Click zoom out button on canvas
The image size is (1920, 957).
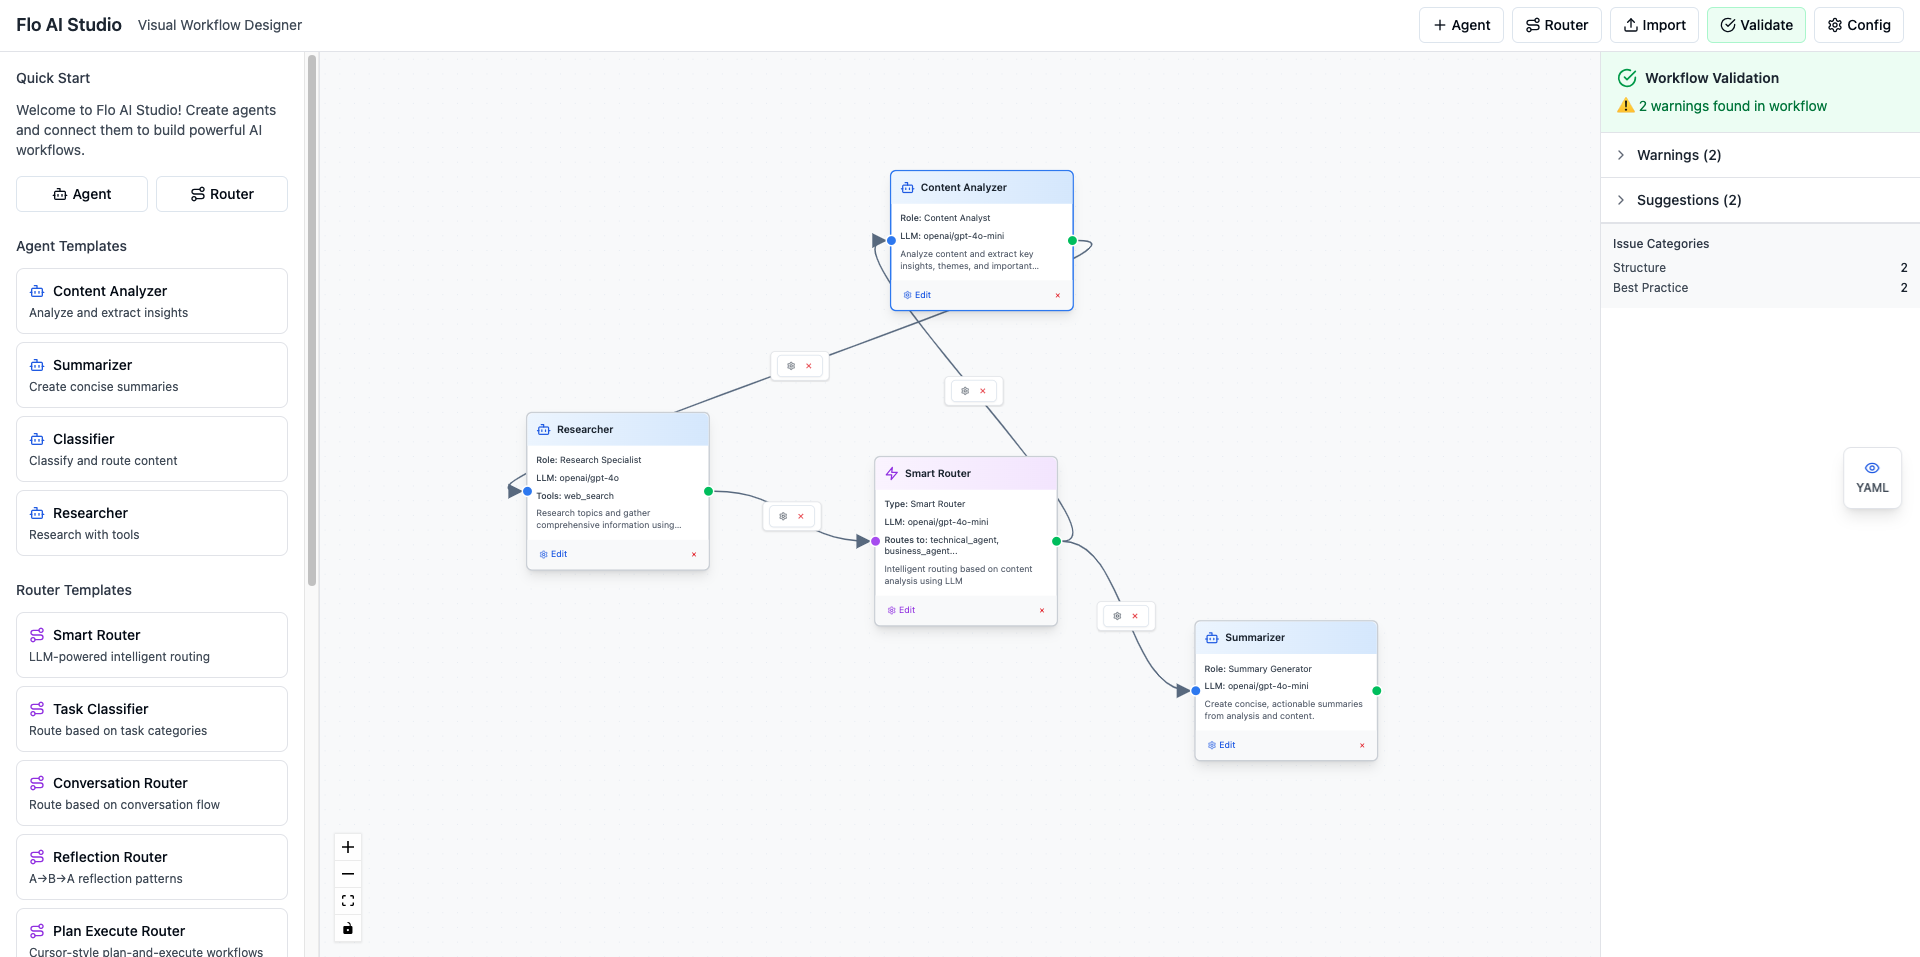348,874
